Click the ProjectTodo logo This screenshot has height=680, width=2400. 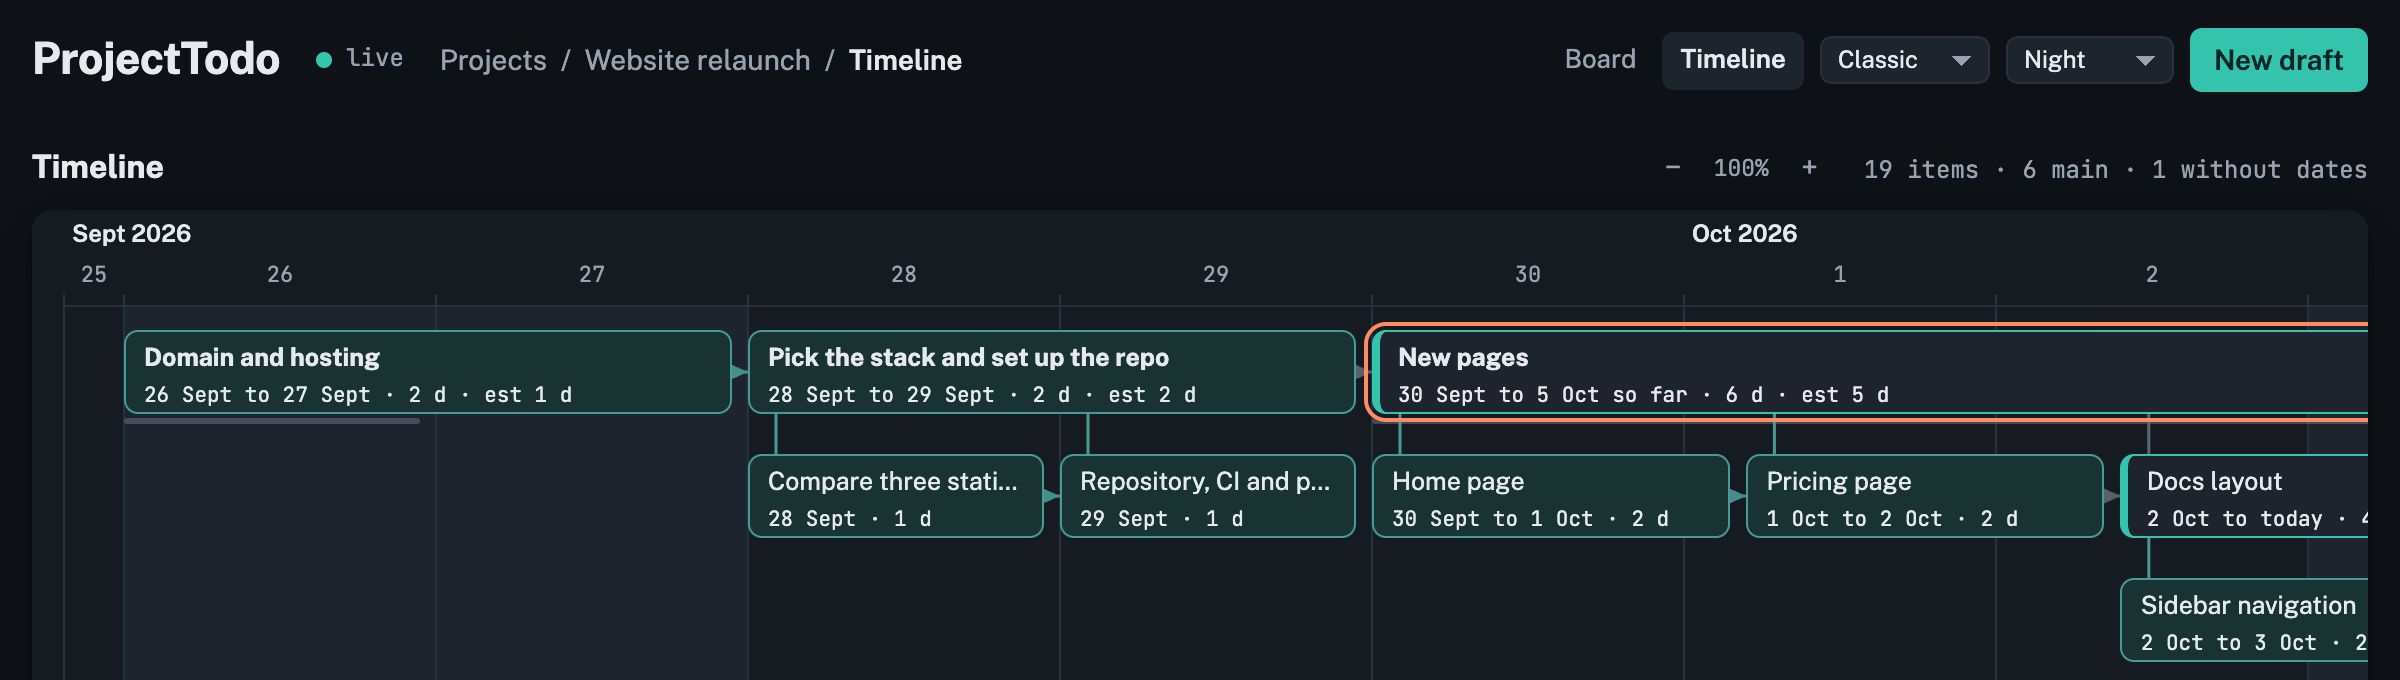point(156,60)
